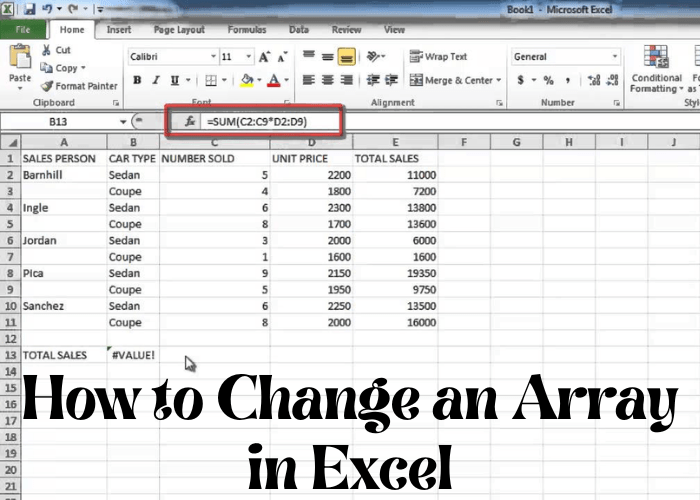
Task: Toggle Center text alignment
Action: coord(328,80)
